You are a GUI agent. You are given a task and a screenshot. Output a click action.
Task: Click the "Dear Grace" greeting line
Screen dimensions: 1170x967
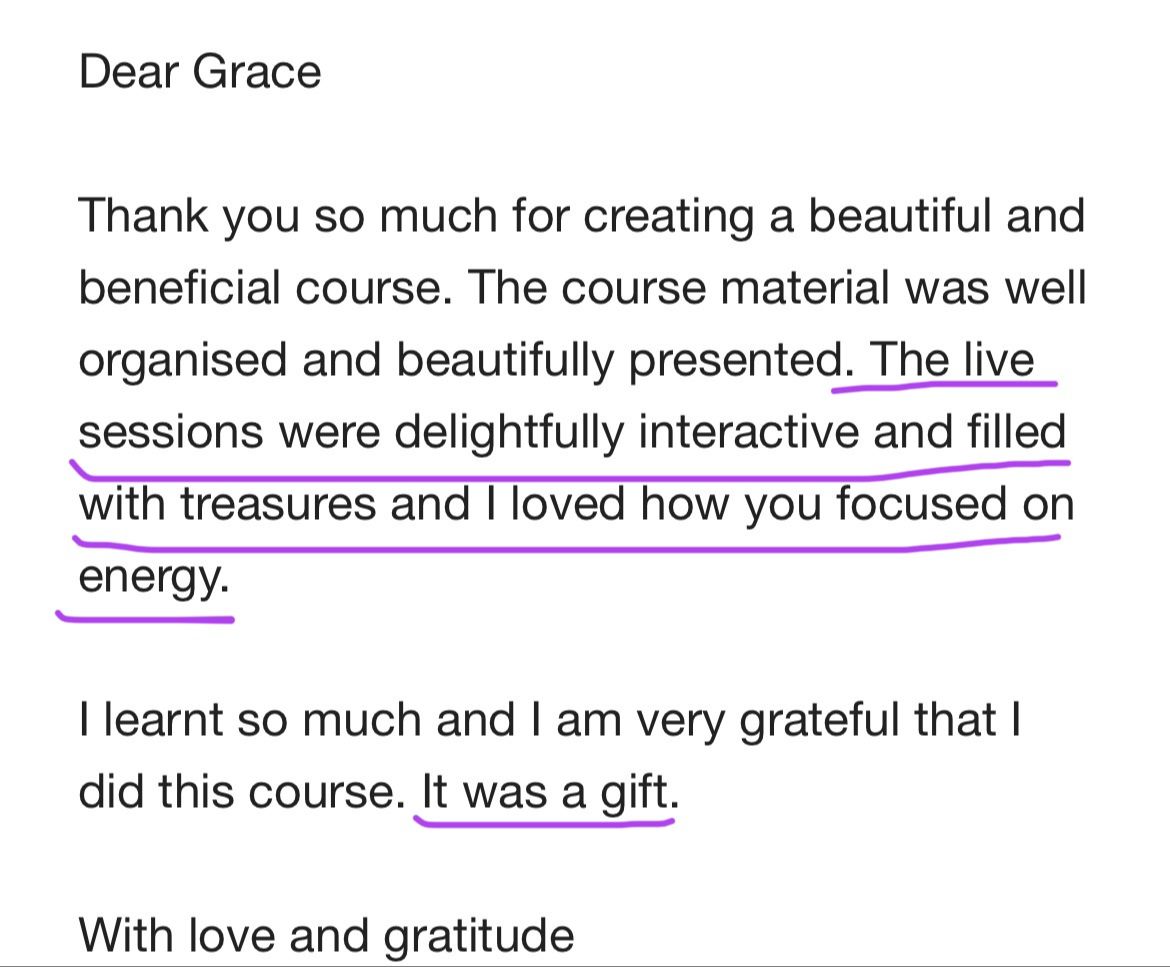(x=200, y=72)
